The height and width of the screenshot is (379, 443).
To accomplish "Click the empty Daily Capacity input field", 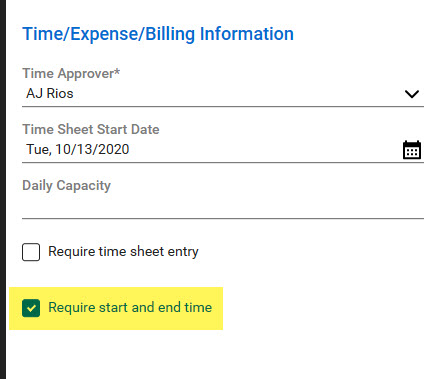I will tap(223, 206).
